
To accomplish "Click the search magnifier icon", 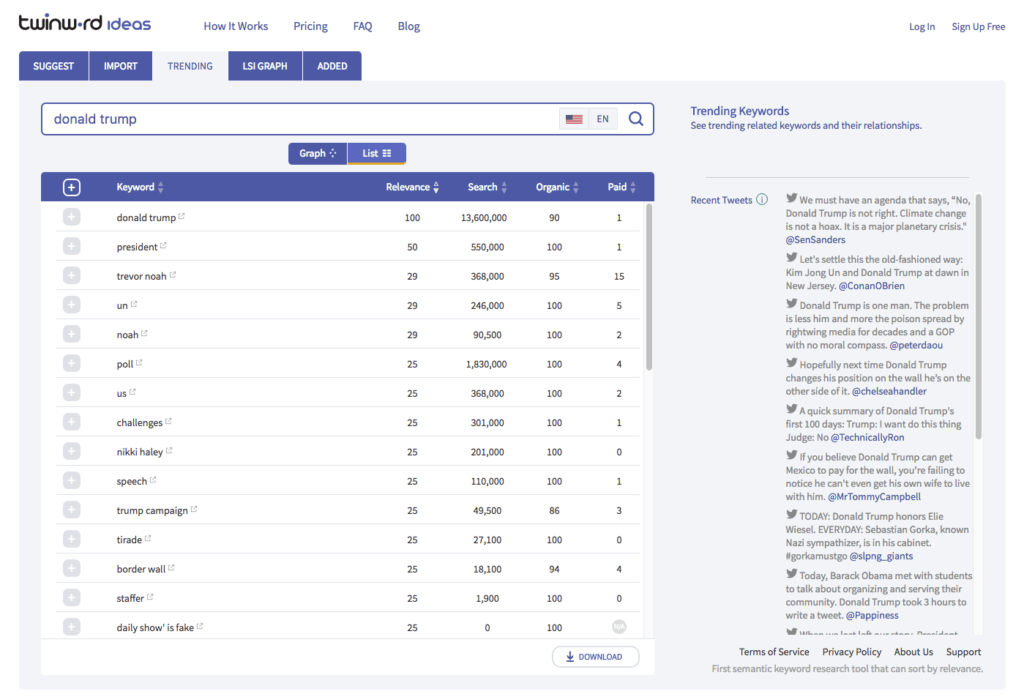I will click(x=635, y=119).
